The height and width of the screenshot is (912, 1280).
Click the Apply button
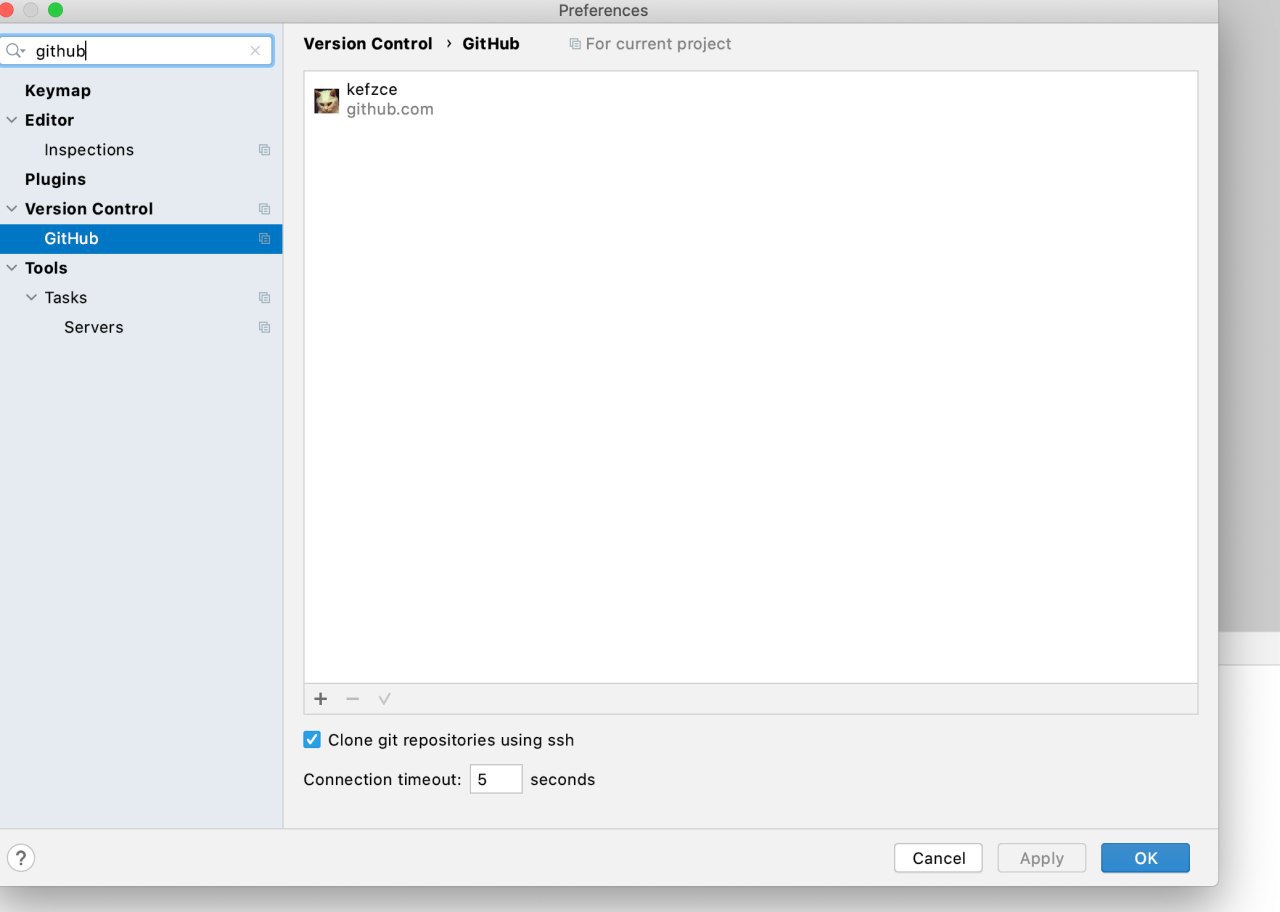(x=1042, y=858)
